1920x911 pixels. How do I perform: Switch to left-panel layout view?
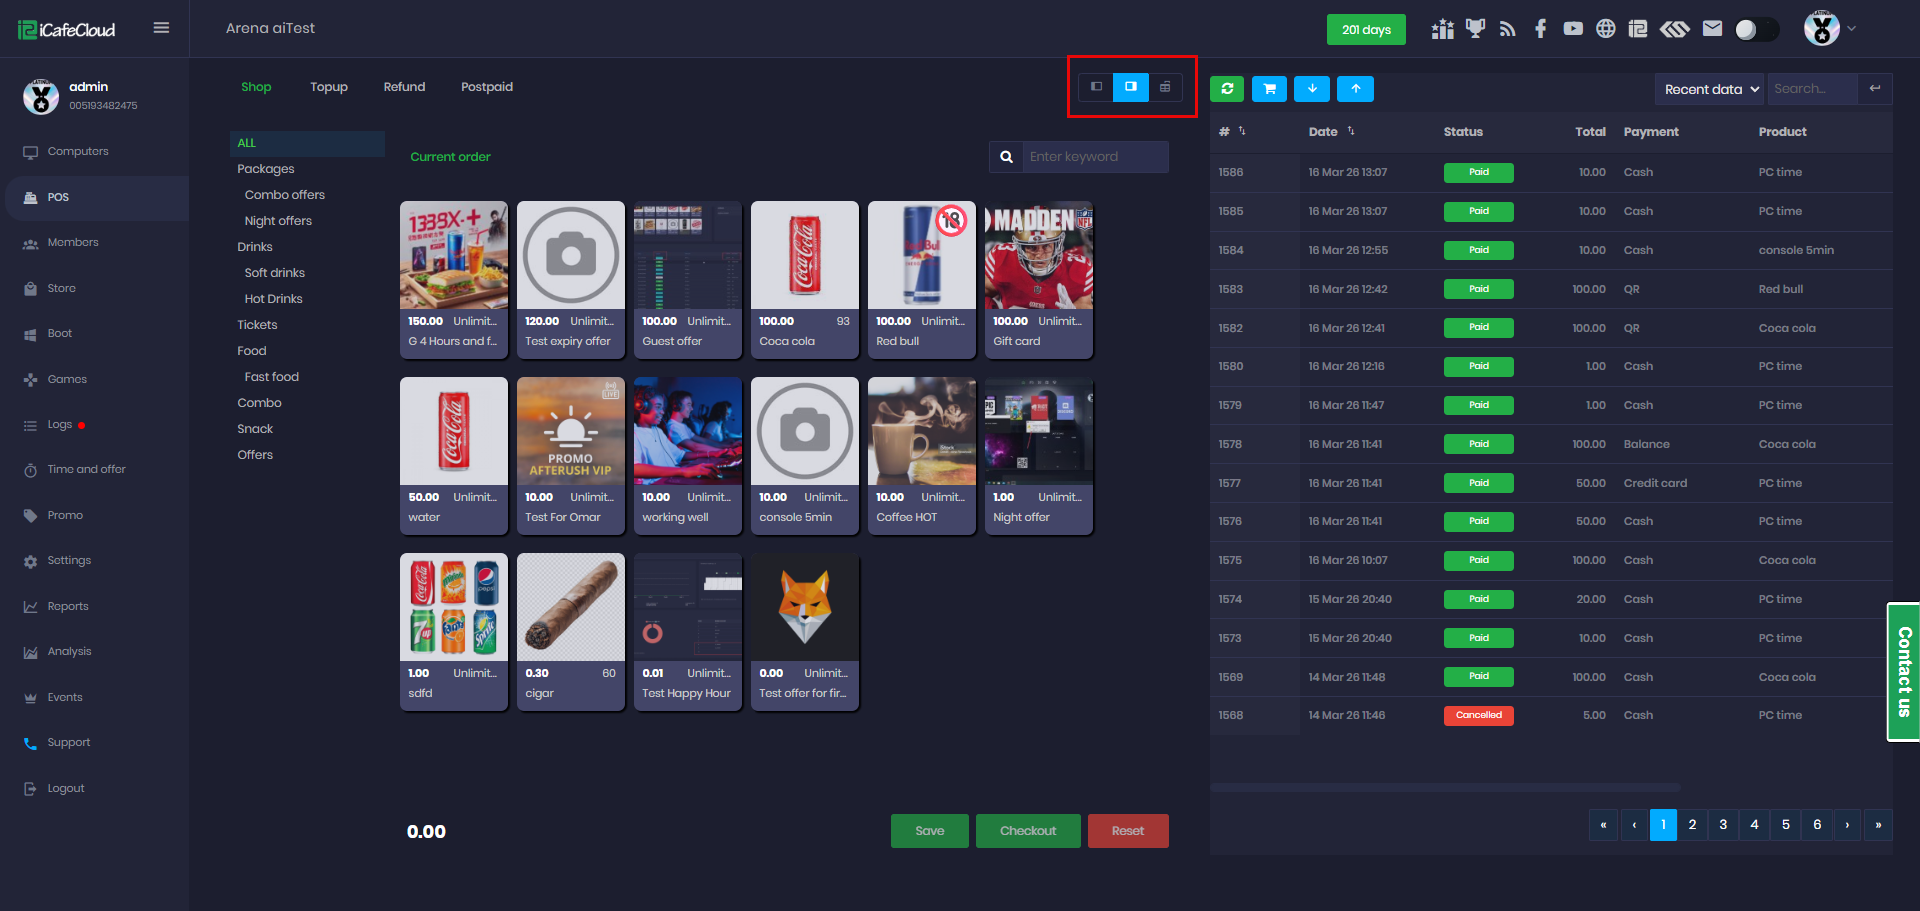1096,87
